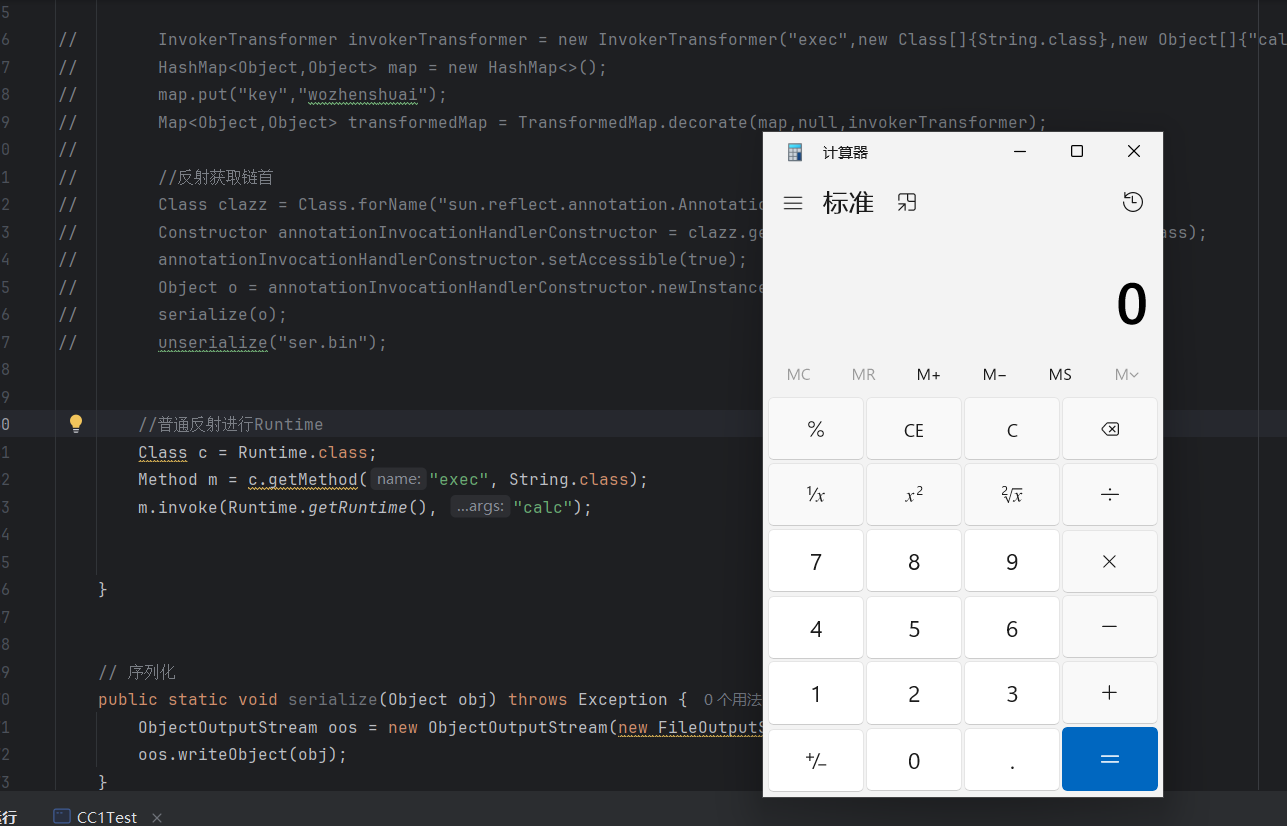Screen dimensions: 1287x826
Task: Close the CC1Test run tab
Action: coord(157,817)
